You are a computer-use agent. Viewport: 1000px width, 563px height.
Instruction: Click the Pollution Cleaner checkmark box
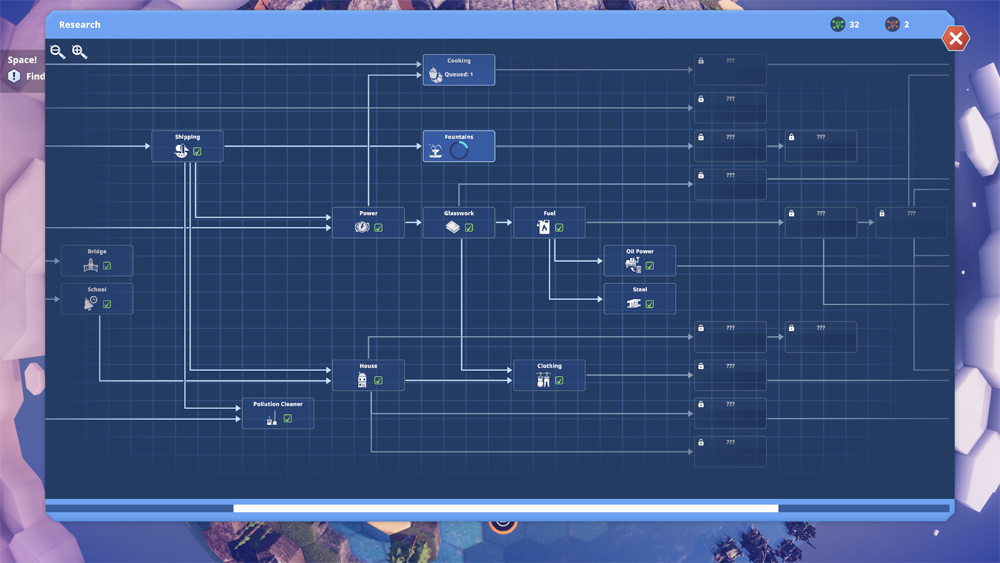tap(288, 419)
